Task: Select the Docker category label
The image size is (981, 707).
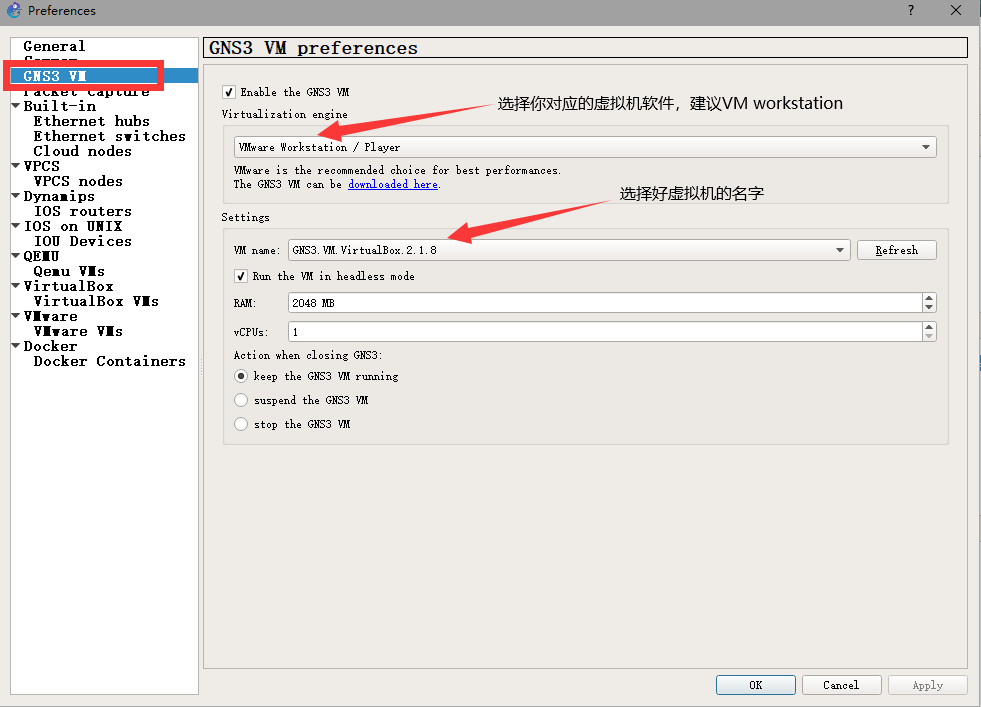Action: [50, 347]
